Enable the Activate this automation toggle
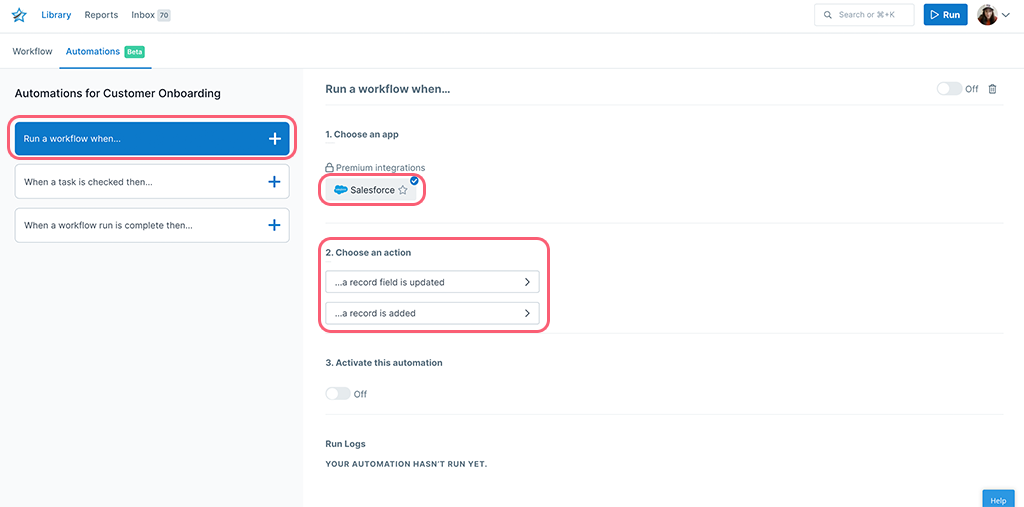 click(338, 394)
